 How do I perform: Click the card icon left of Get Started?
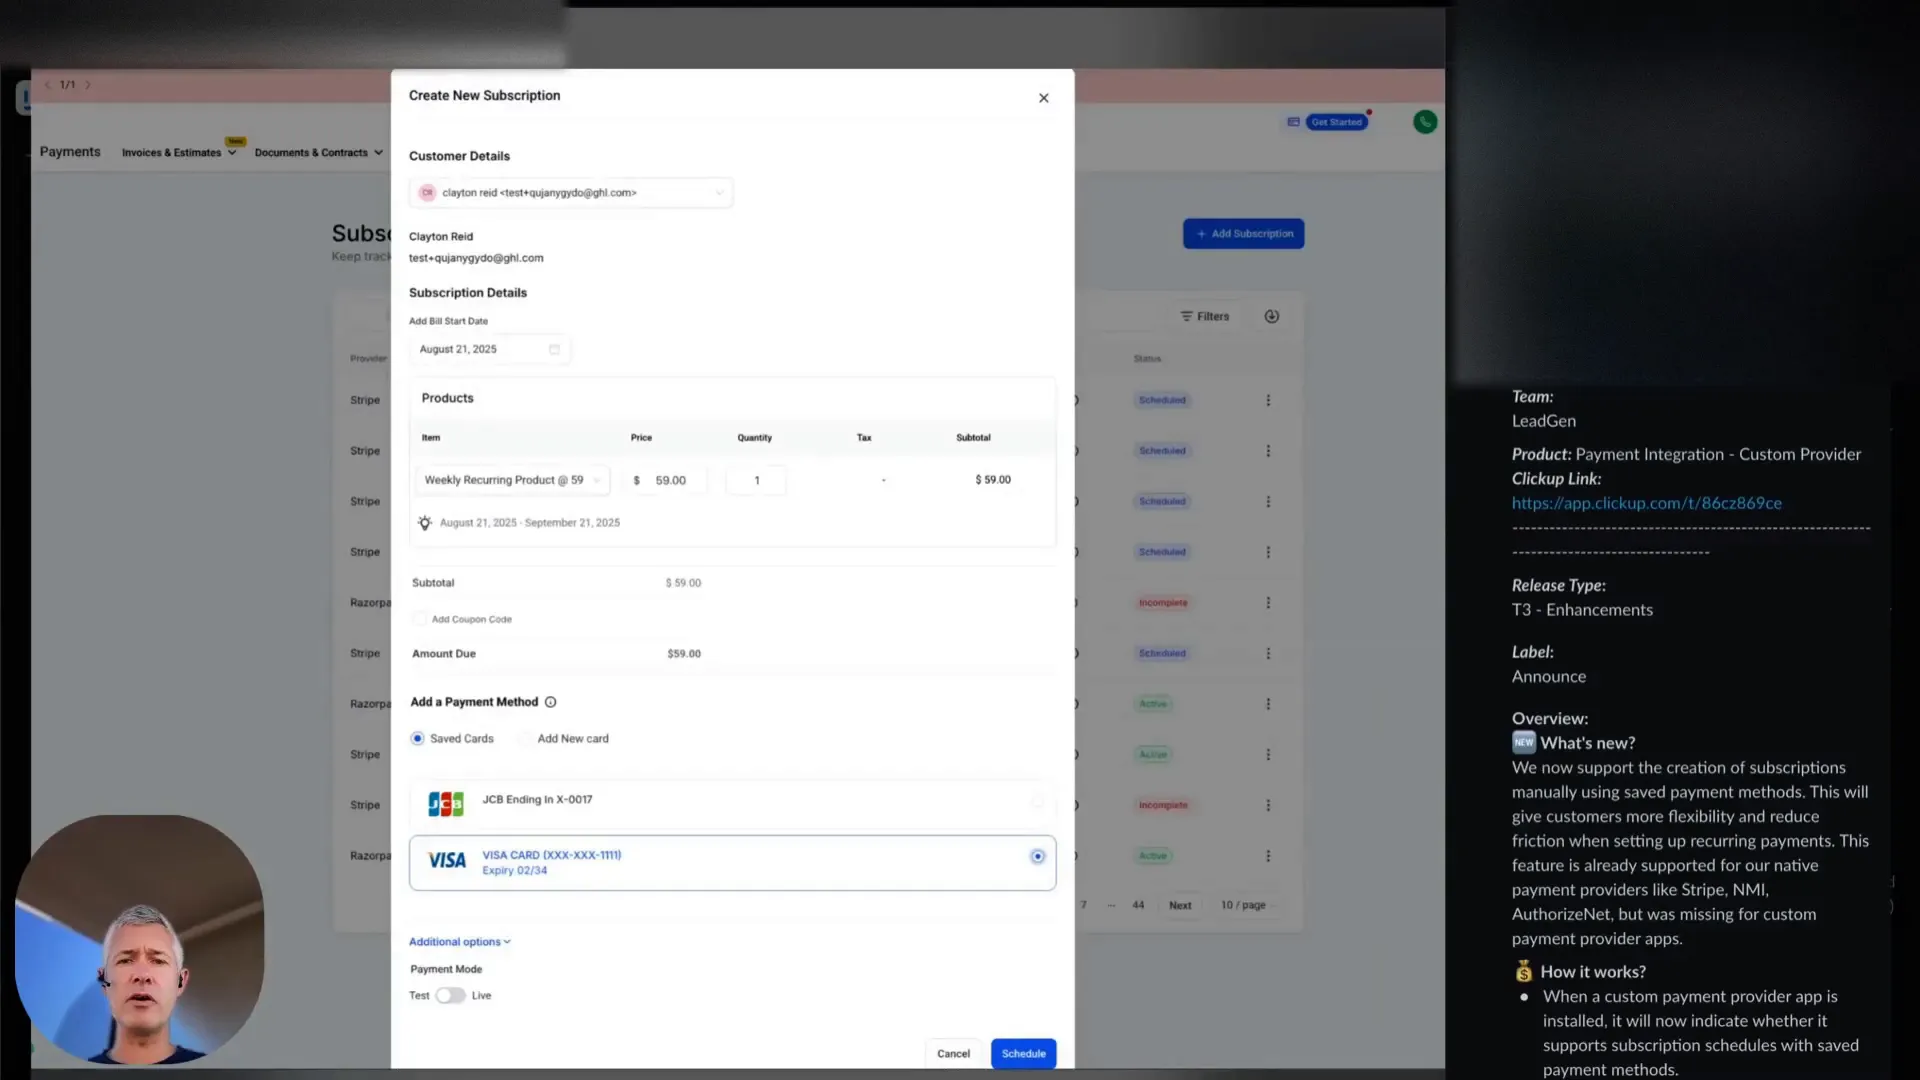point(1293,122)
